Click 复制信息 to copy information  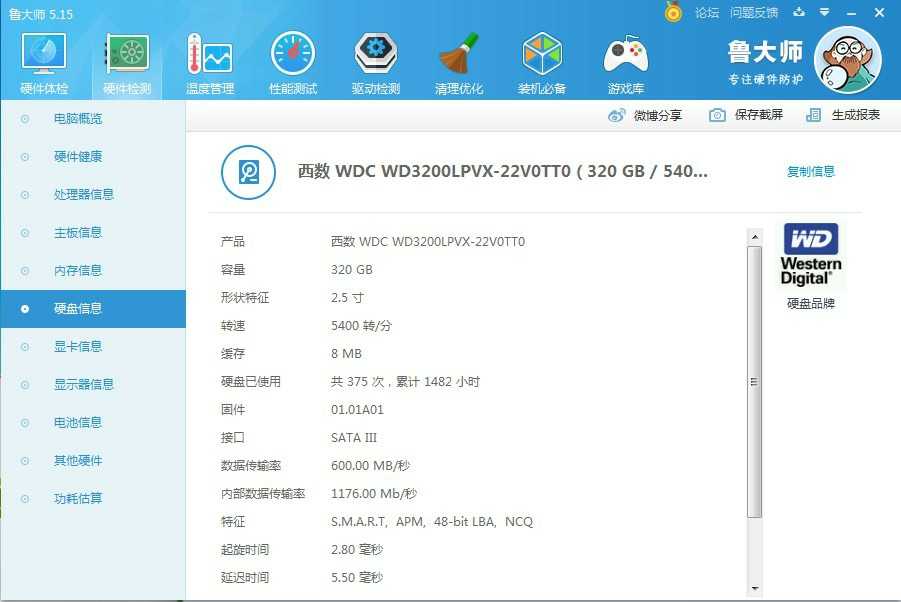pos(810,171)
